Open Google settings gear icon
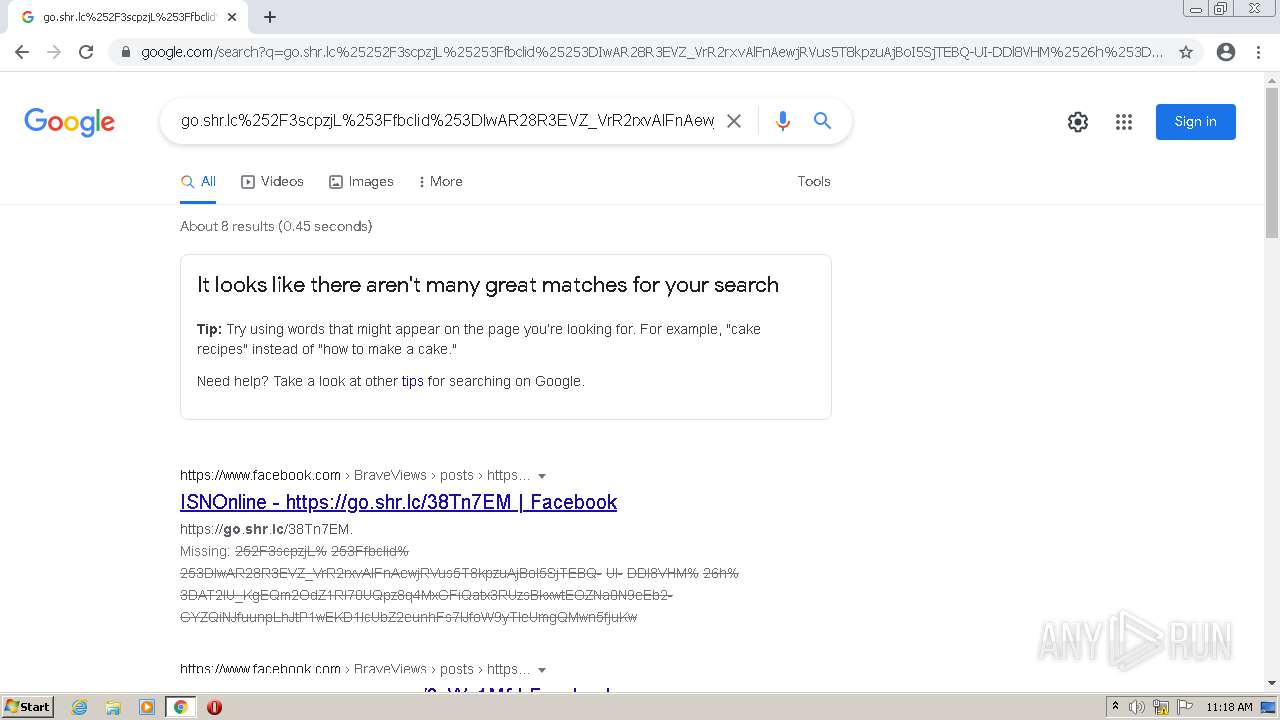Screen dimensions: 1280x720 (1078, 122)
